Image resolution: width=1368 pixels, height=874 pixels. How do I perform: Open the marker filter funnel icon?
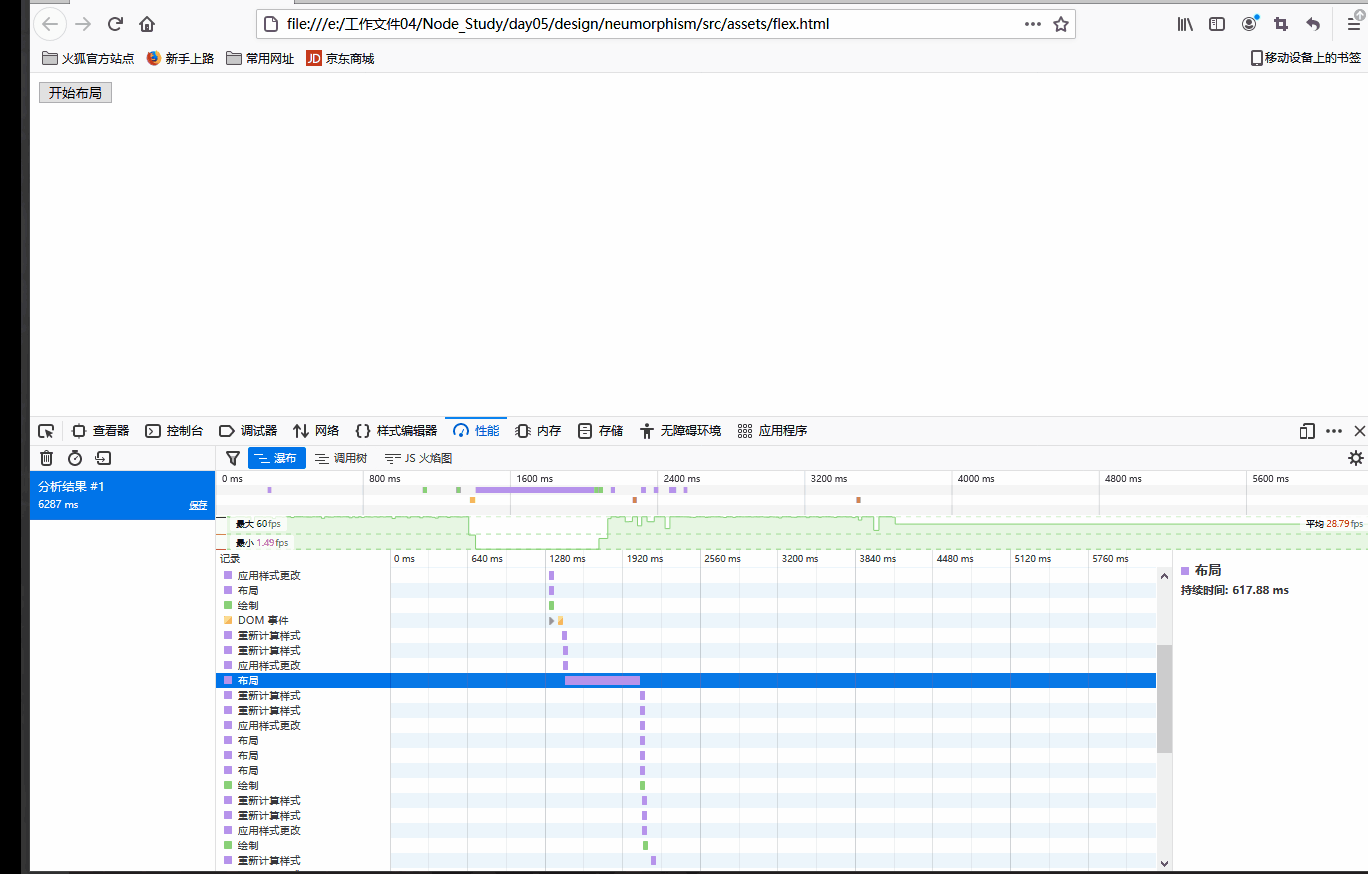coord(233,458)
